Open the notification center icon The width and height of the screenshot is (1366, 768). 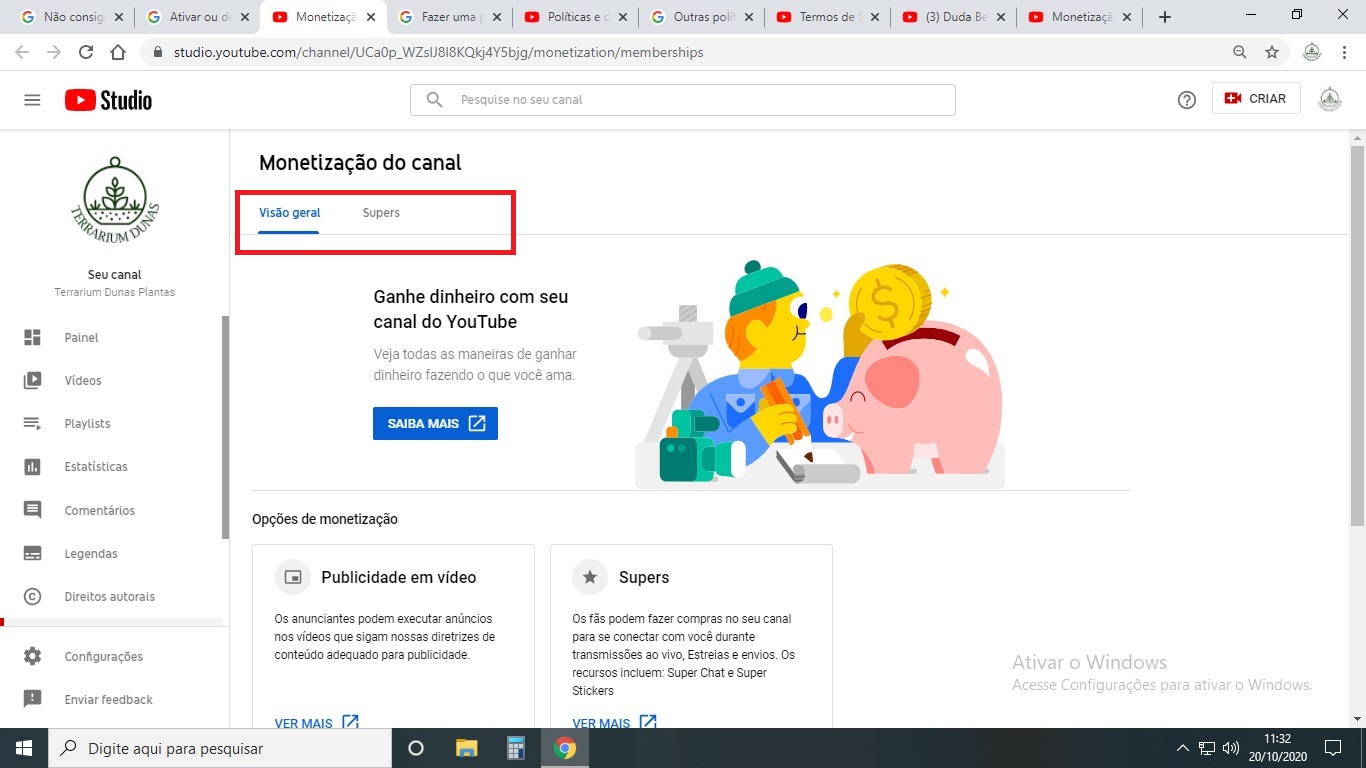coord(1332,748)
